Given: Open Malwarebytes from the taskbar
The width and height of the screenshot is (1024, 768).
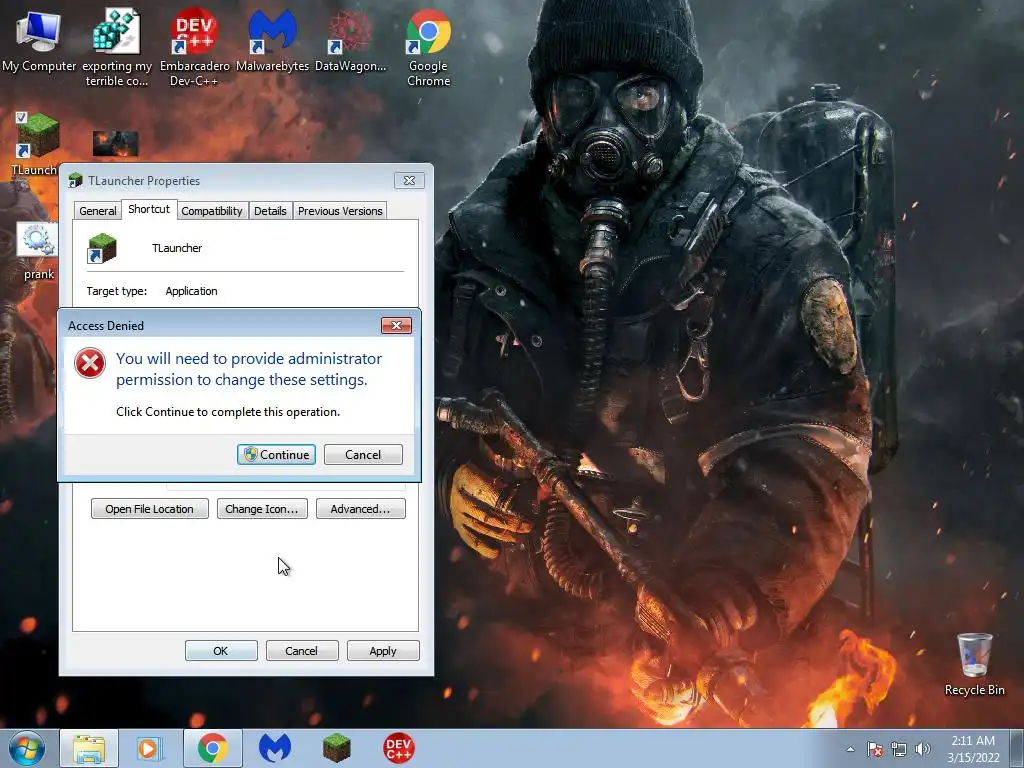Looking at the screenshot, I should tap(275, 748).
